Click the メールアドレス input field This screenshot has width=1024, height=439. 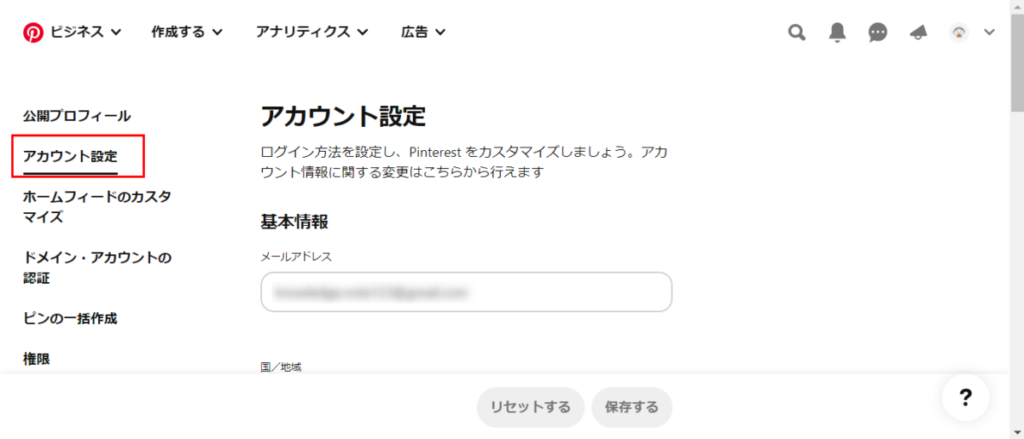(x=466, y=292)
